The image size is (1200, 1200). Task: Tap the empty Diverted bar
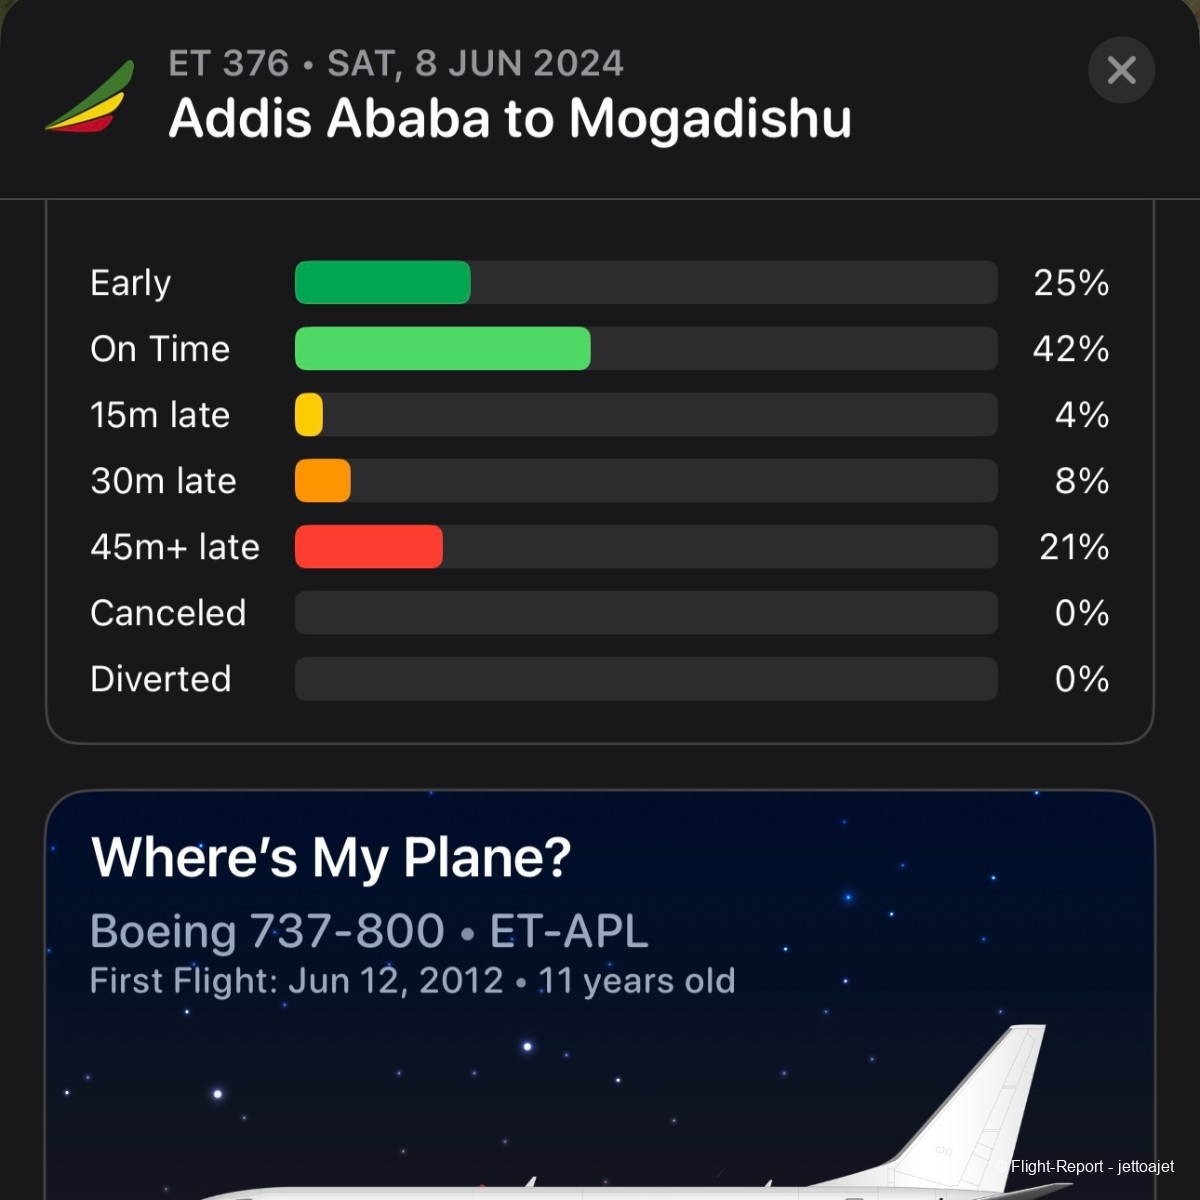pyautogui.click(x=646, y=679)
